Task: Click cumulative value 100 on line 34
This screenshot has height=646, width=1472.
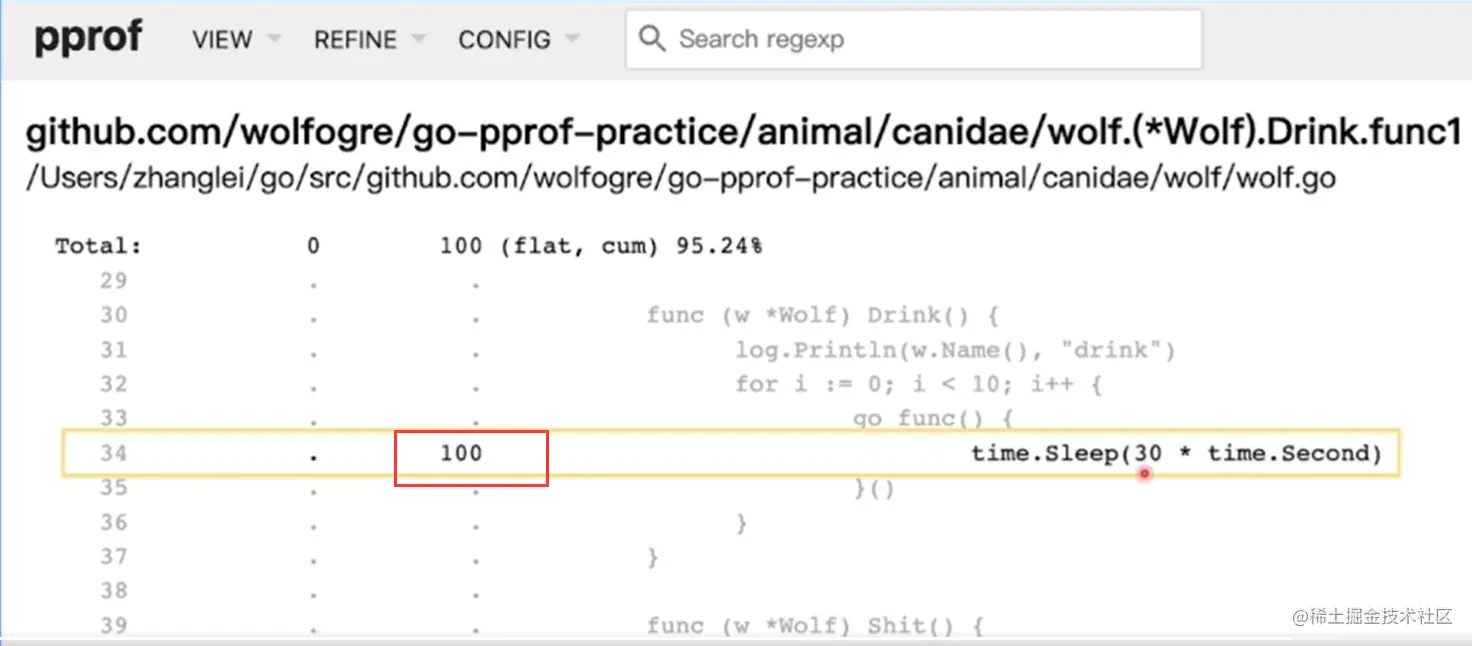Action: [x=461, y=453]
